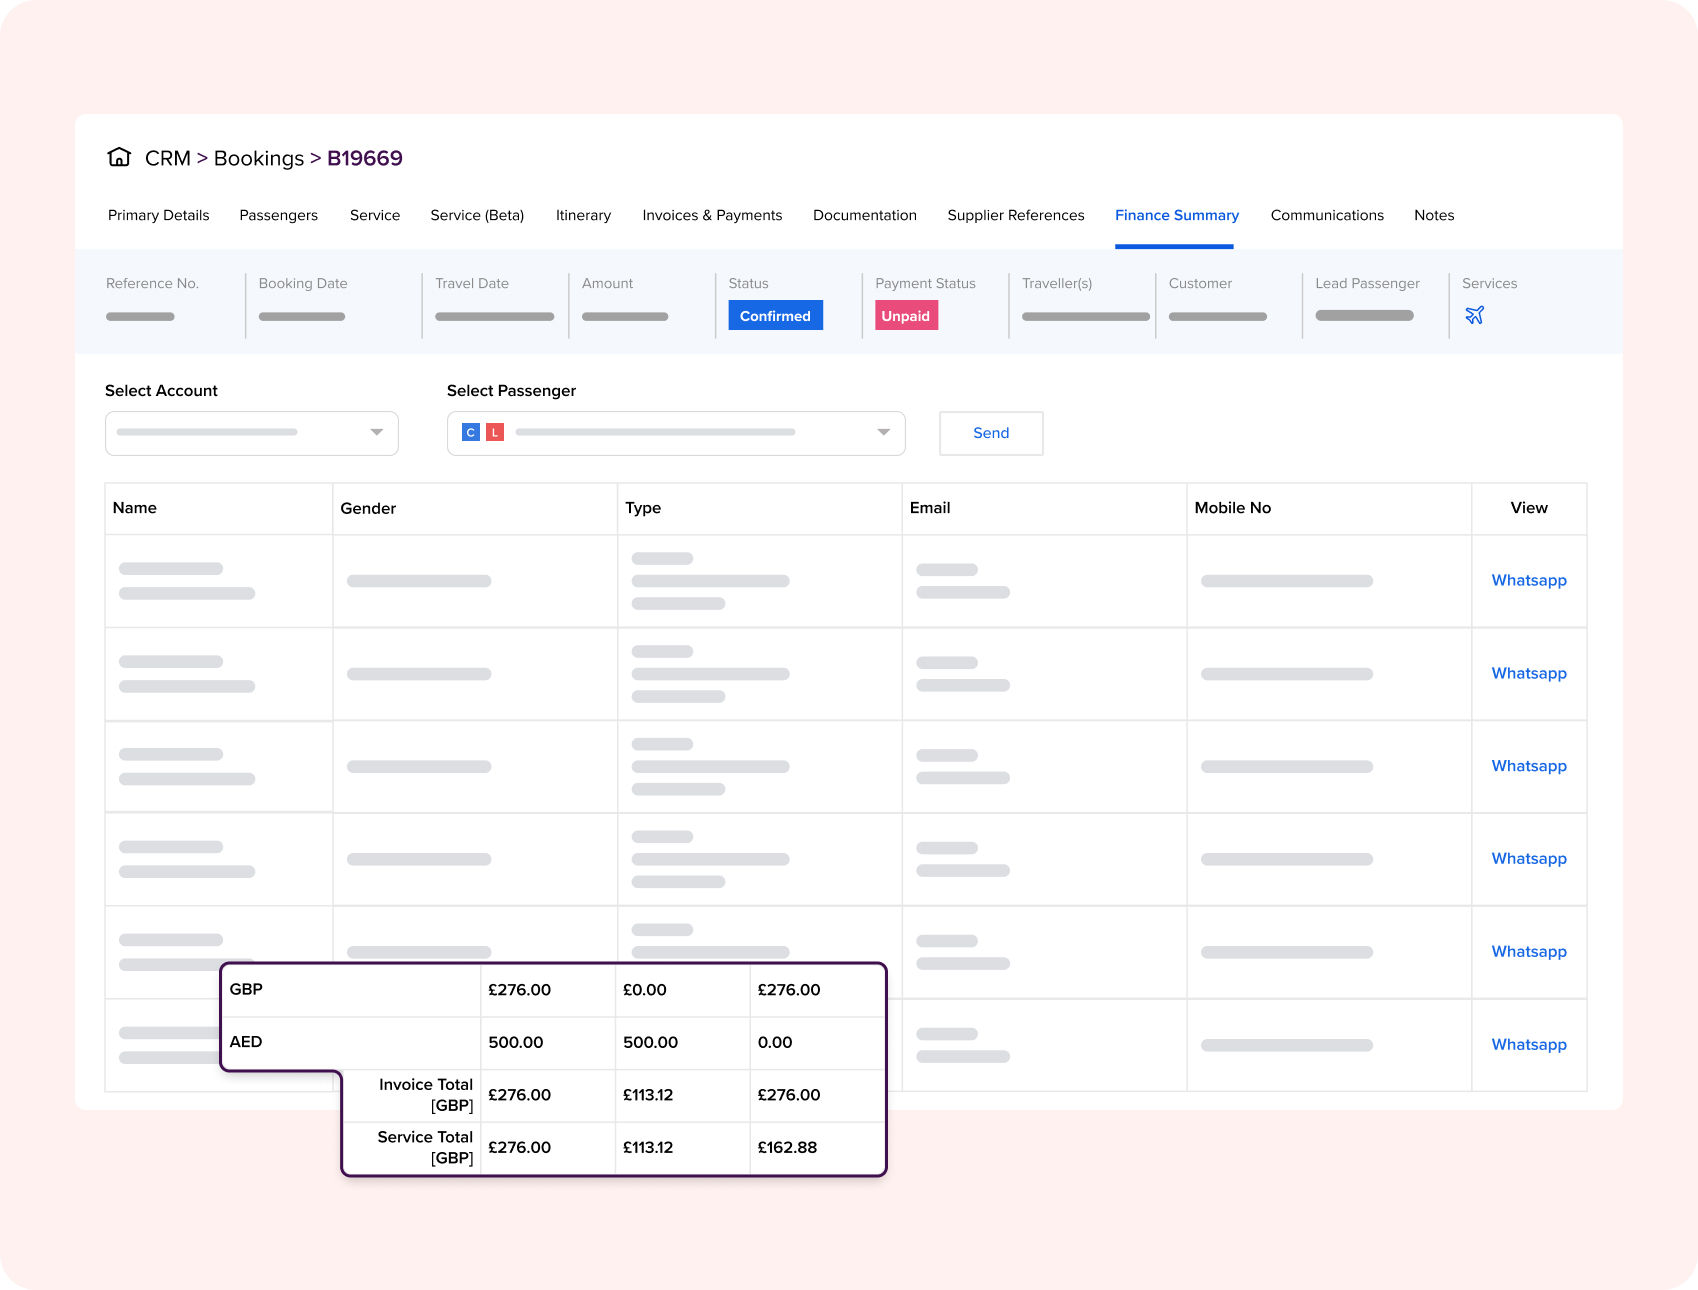Click the airplane Services icon

(1474, 315)
